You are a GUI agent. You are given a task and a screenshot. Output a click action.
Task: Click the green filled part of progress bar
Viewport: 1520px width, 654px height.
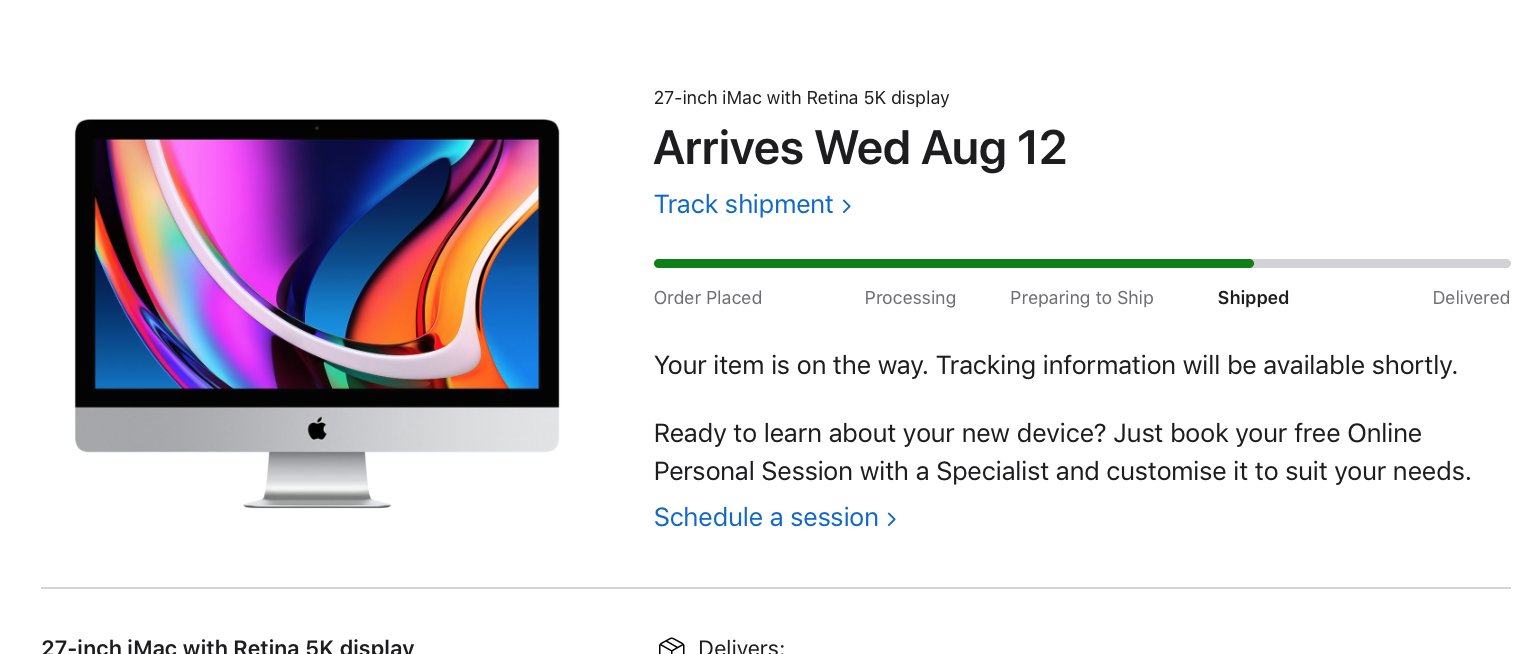pyautogui.click(x=953, y=264)
